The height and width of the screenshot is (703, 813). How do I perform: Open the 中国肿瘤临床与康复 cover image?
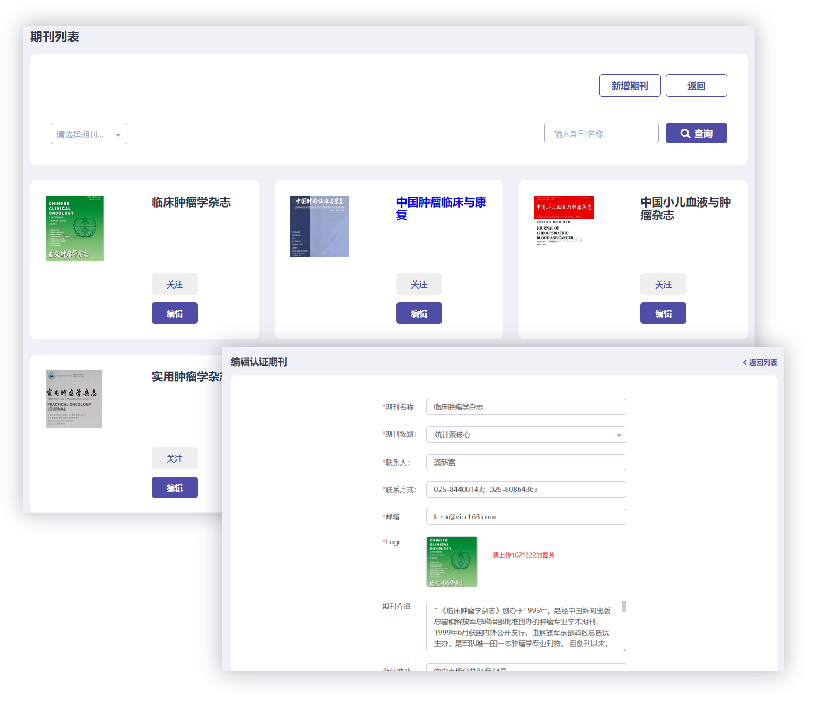[x=319, y=226]
